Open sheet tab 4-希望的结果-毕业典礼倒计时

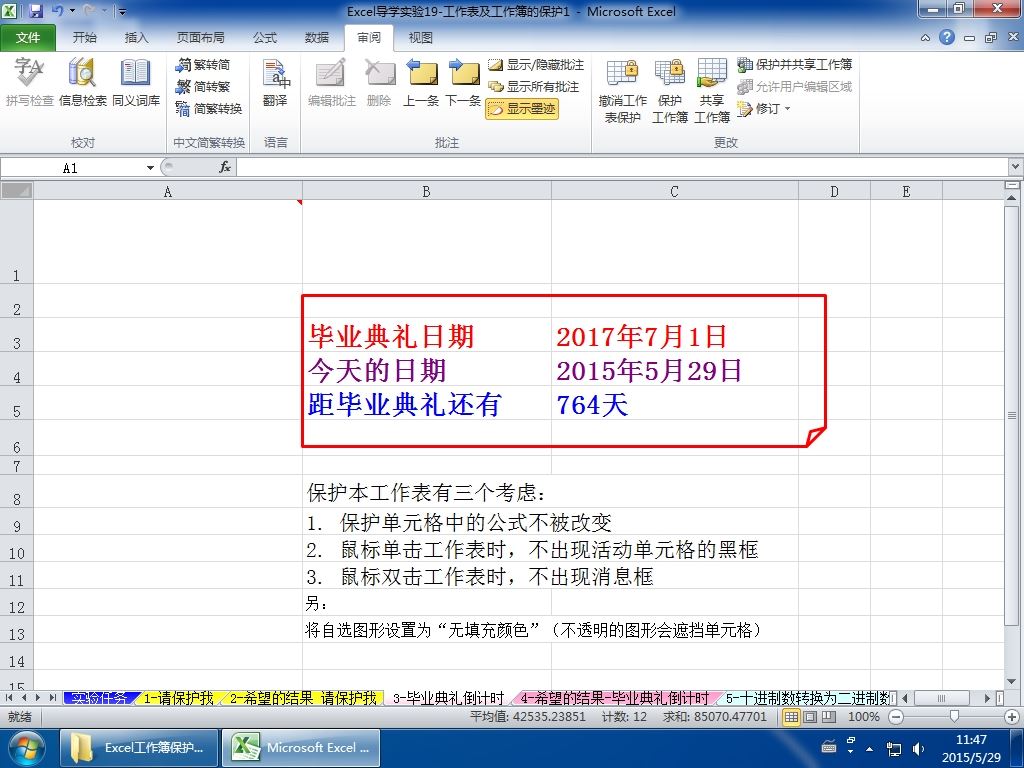(615, 698)
